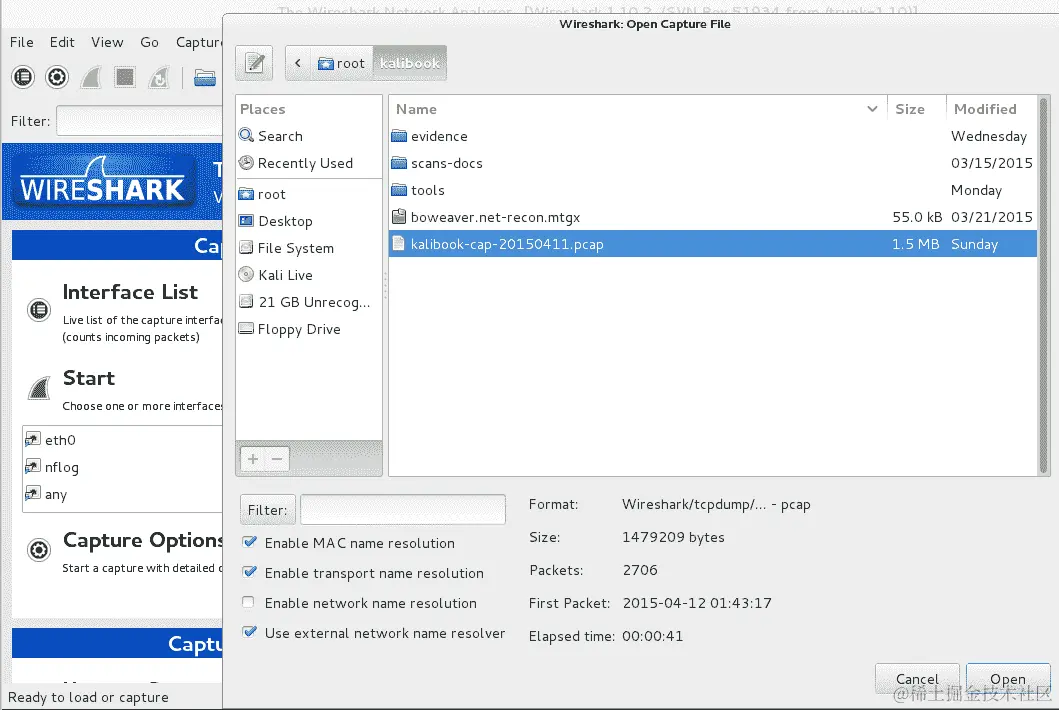This screenshot has height=710, width=1059.
Task: Click the main window Filter input field
Action: pos(139,122)
